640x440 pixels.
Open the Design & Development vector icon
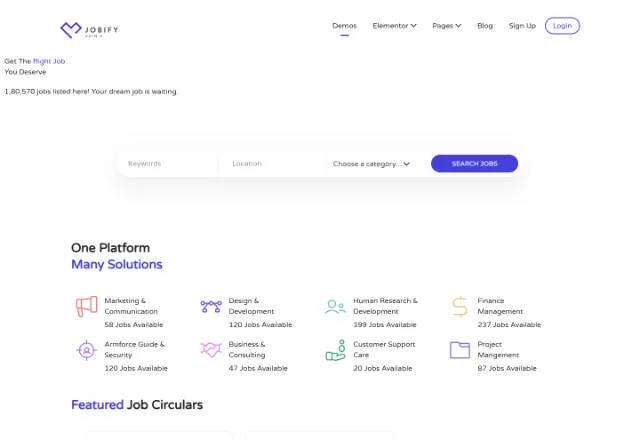[x=211, y=306]
